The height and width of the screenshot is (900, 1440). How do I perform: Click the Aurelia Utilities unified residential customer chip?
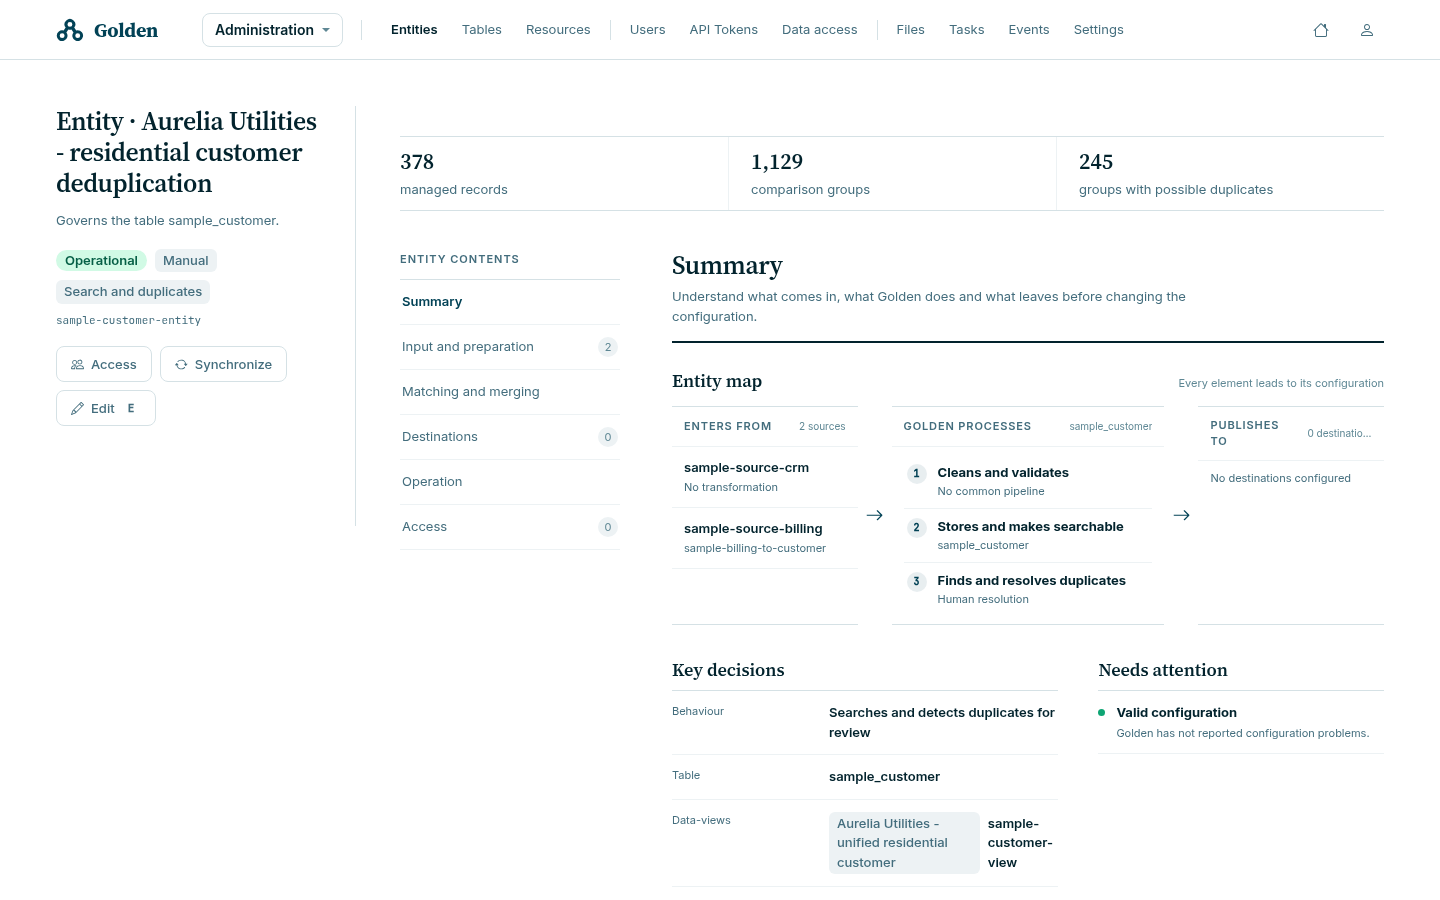point(904,843)
